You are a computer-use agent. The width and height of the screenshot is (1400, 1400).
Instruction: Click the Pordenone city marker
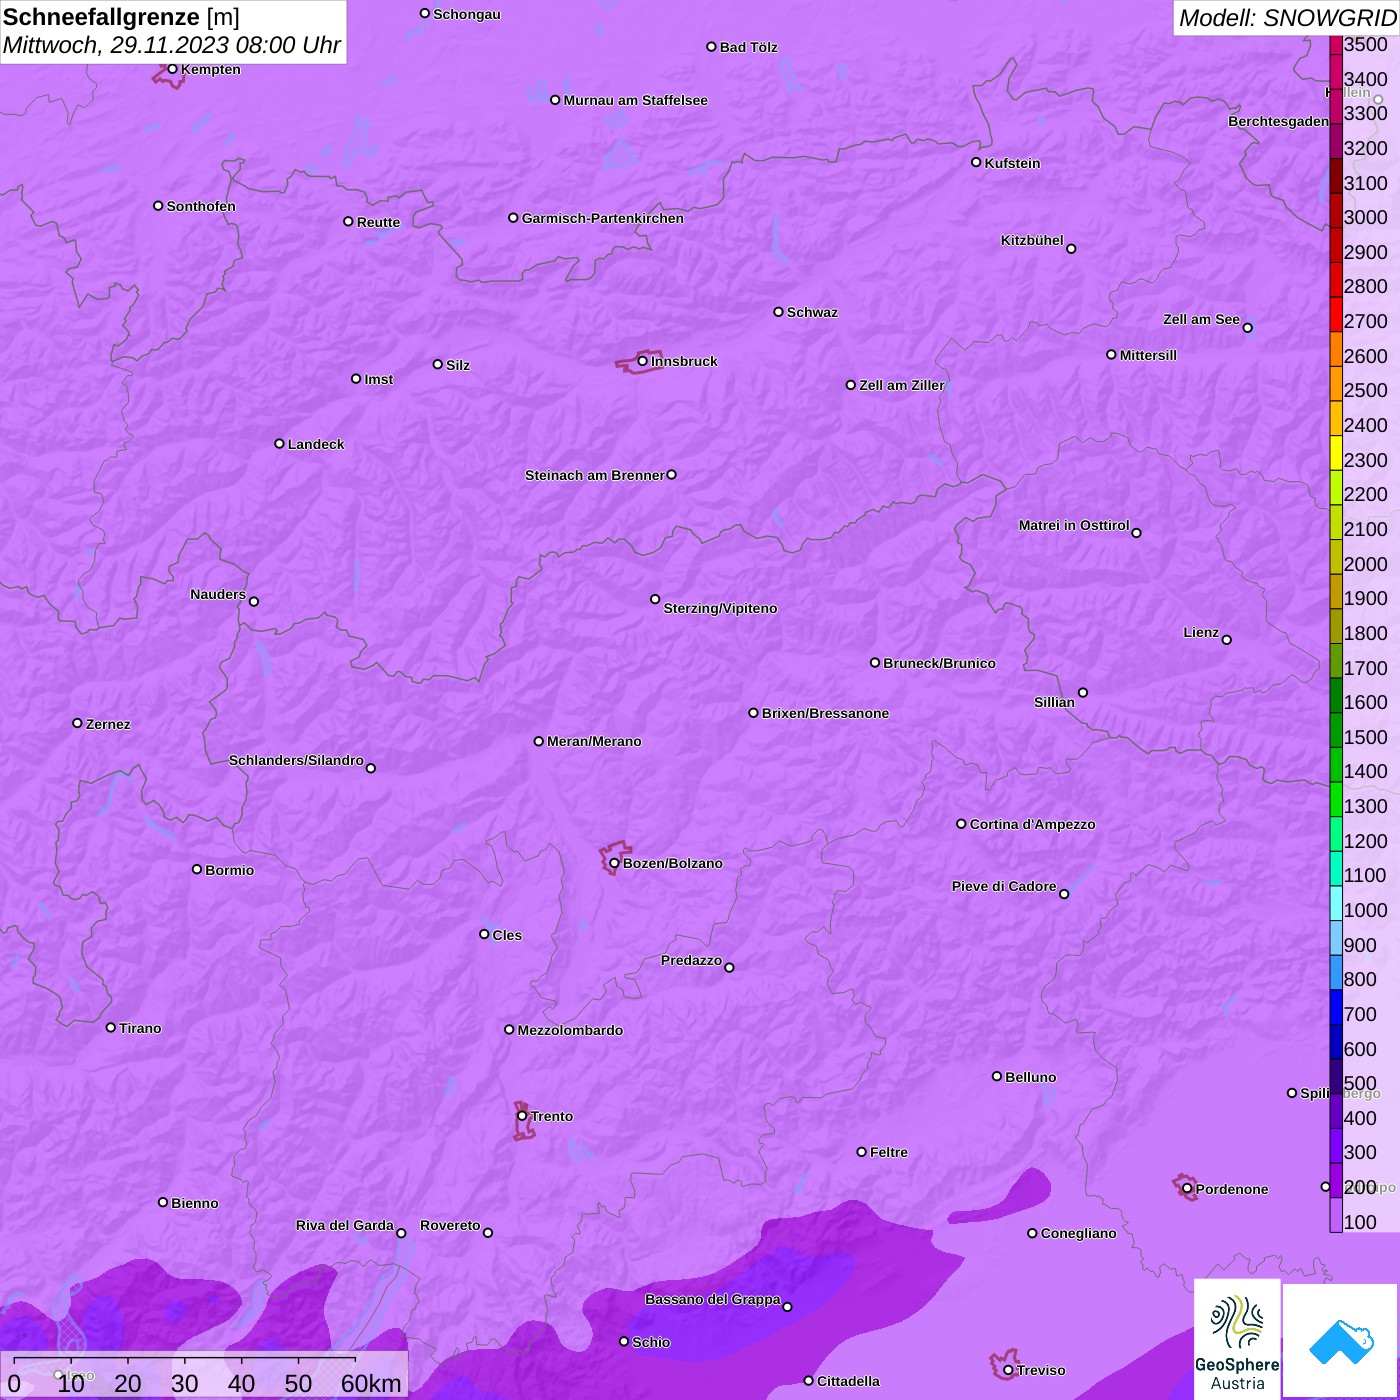point(1188,1189)
